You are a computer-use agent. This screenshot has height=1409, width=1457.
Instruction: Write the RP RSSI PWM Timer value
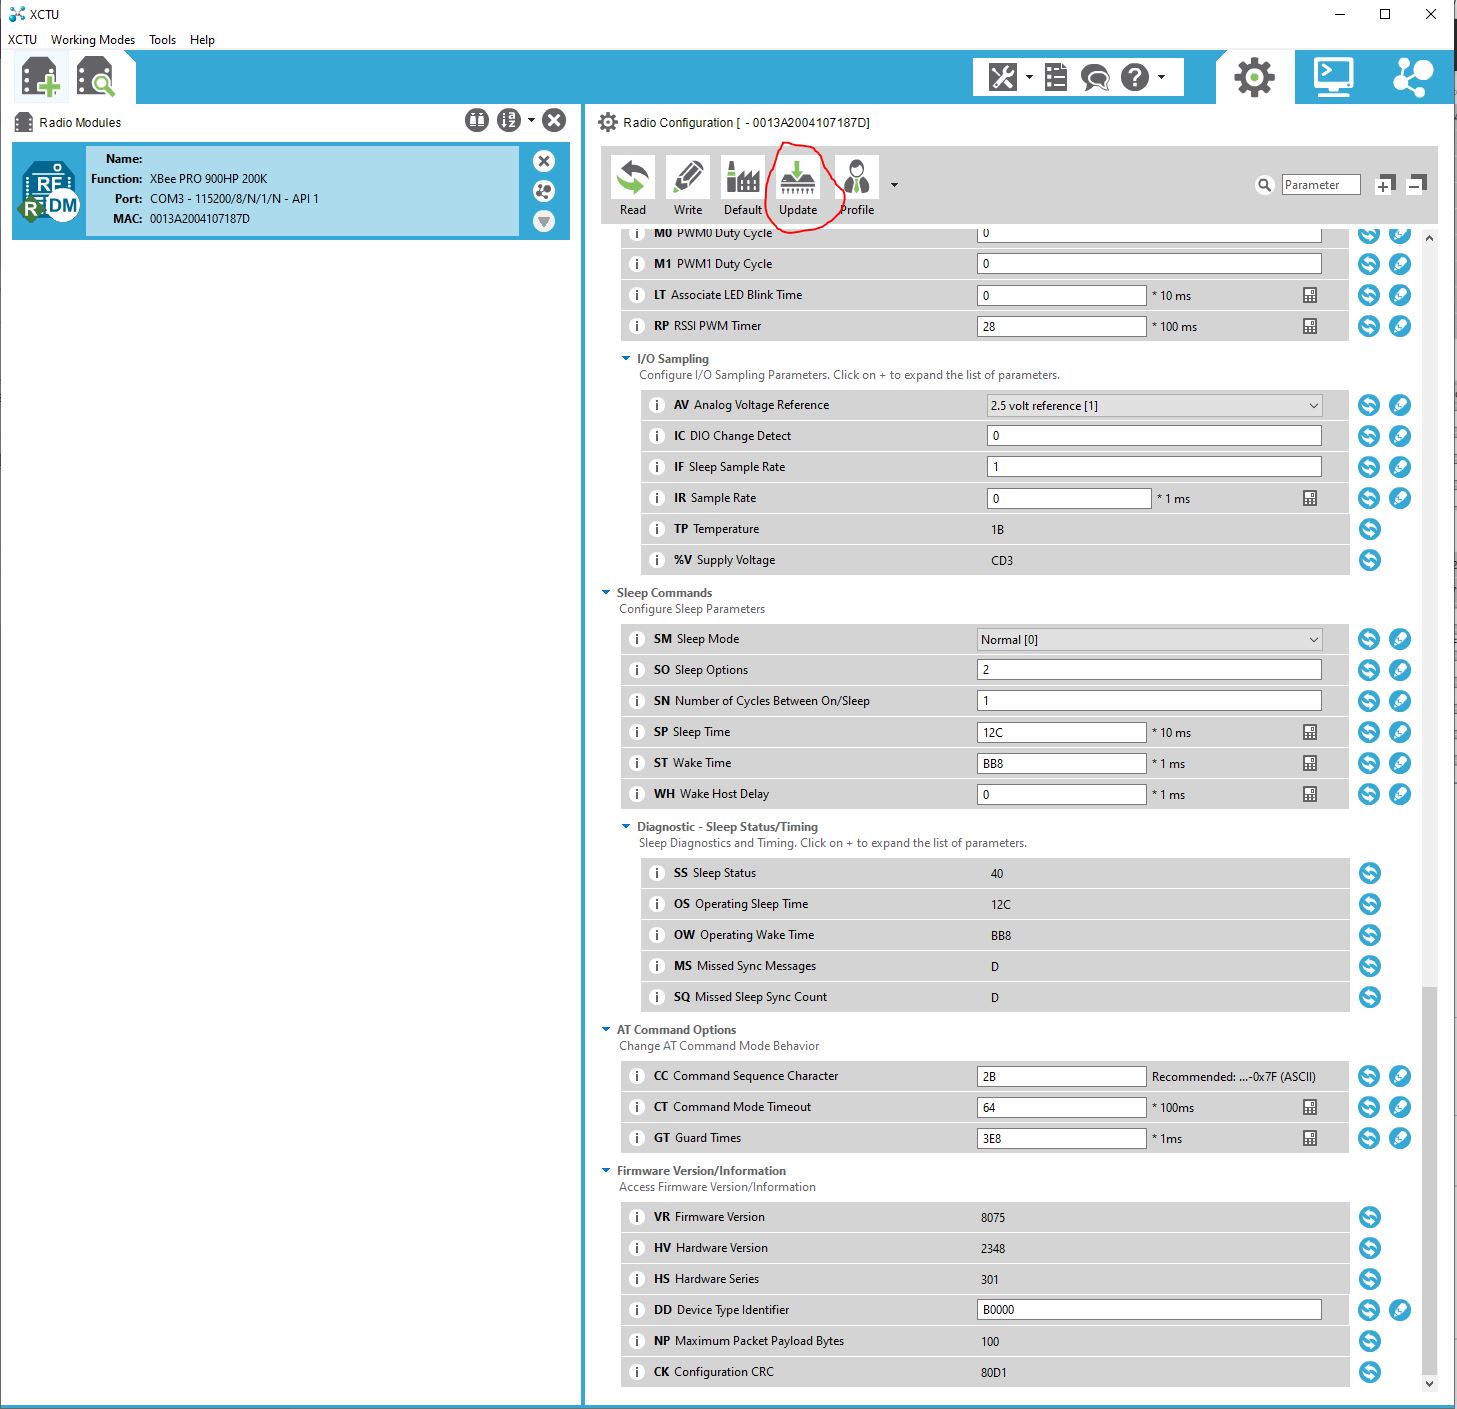coord(1400,326)
